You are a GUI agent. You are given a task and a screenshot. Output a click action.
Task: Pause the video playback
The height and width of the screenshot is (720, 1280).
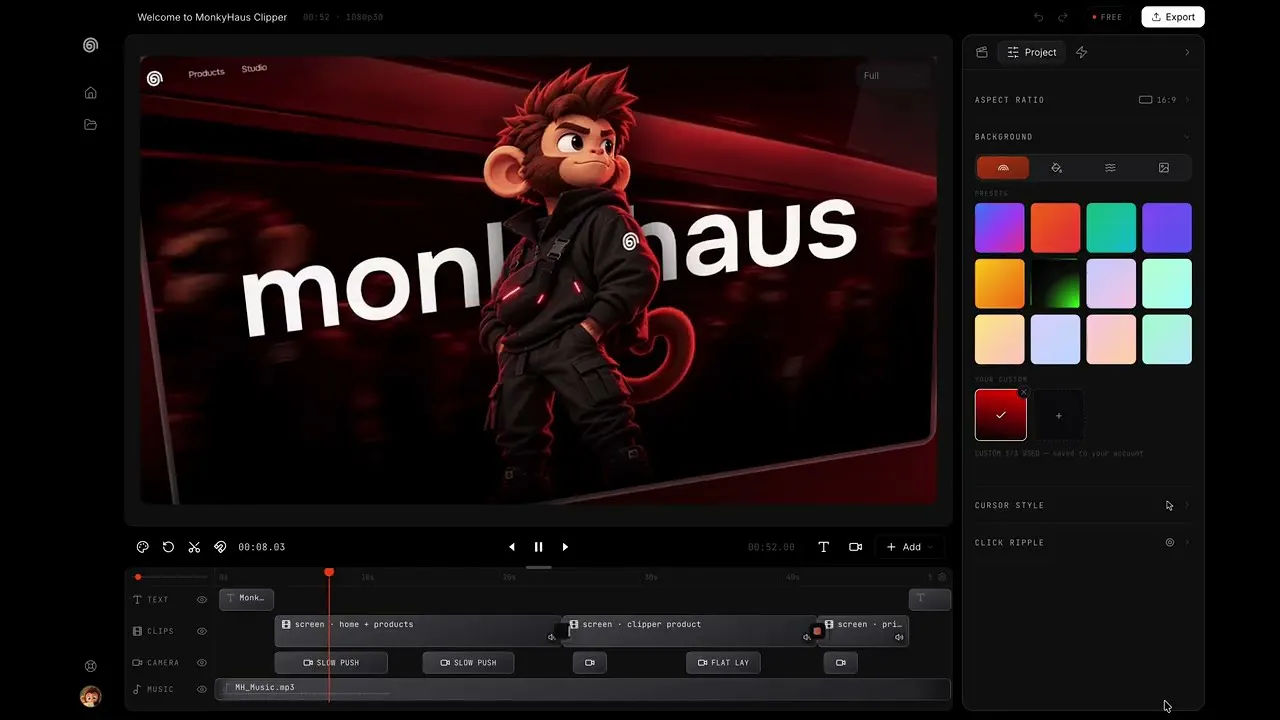point(538,547)
